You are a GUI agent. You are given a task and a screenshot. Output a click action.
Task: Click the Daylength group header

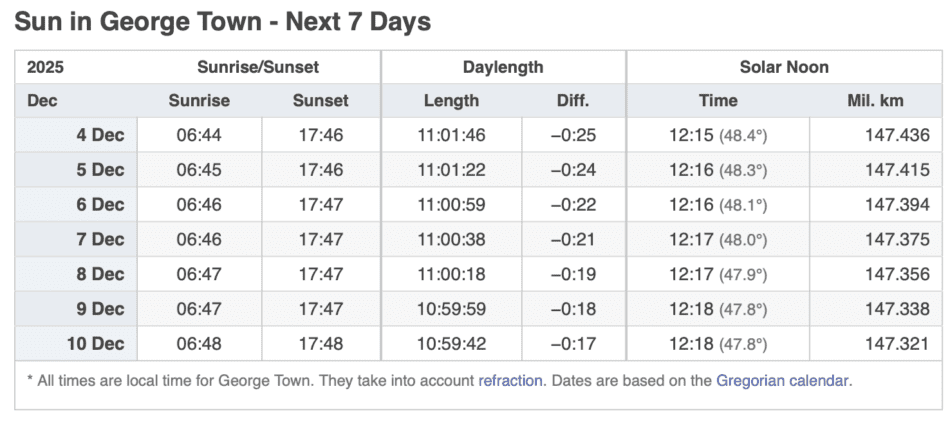point(503,67)
